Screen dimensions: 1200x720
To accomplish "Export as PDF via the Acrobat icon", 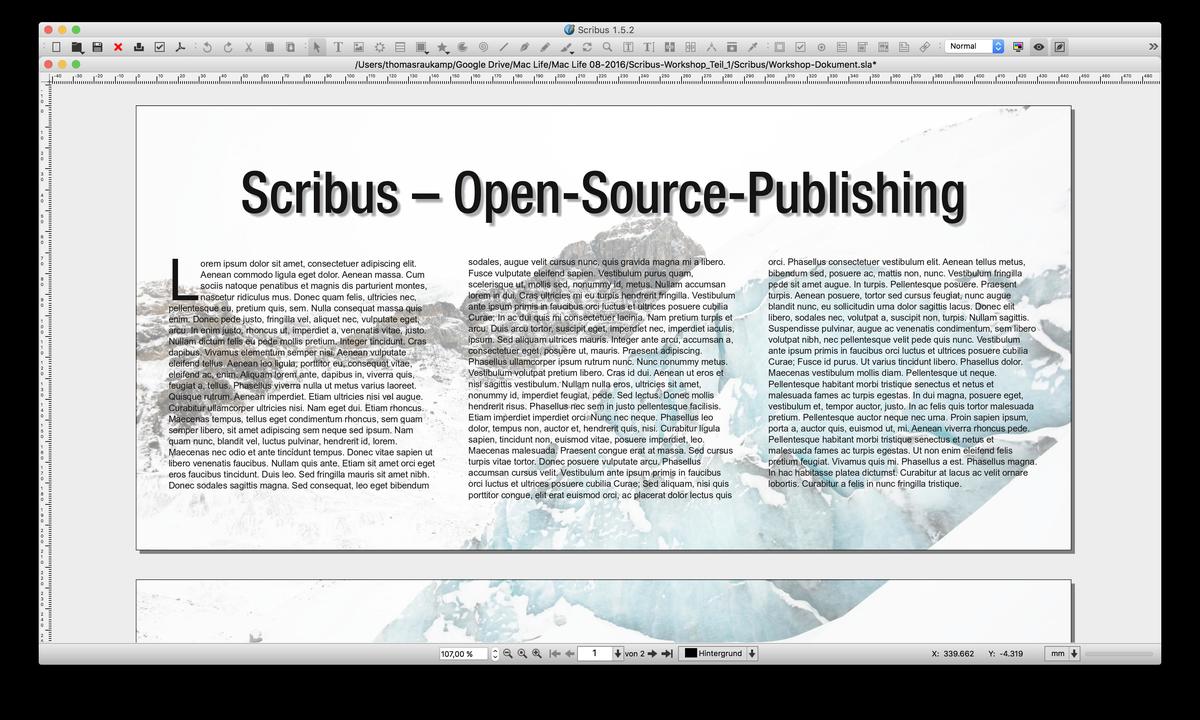I will pos(180,47).
